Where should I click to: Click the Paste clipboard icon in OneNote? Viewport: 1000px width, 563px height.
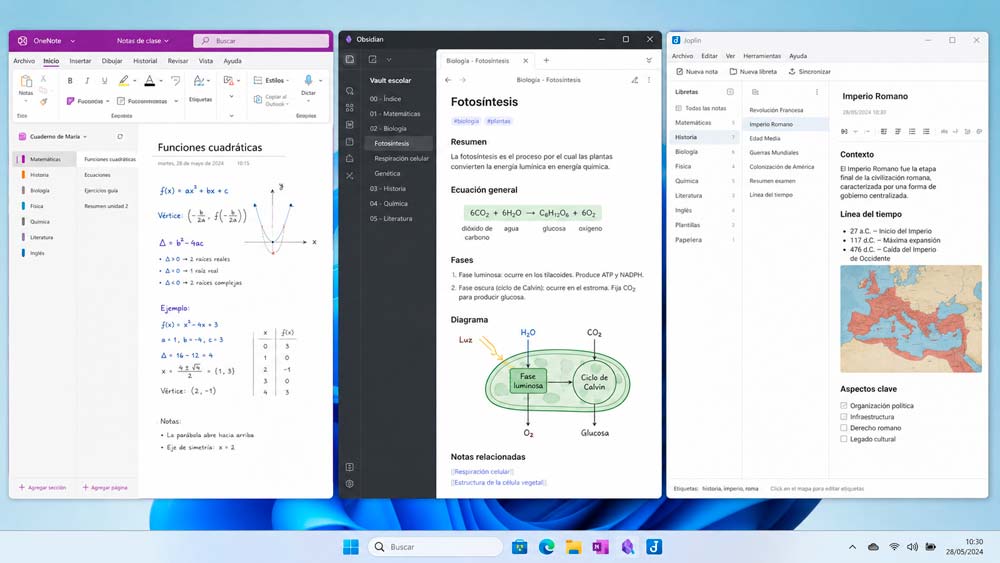click(26, 82)
